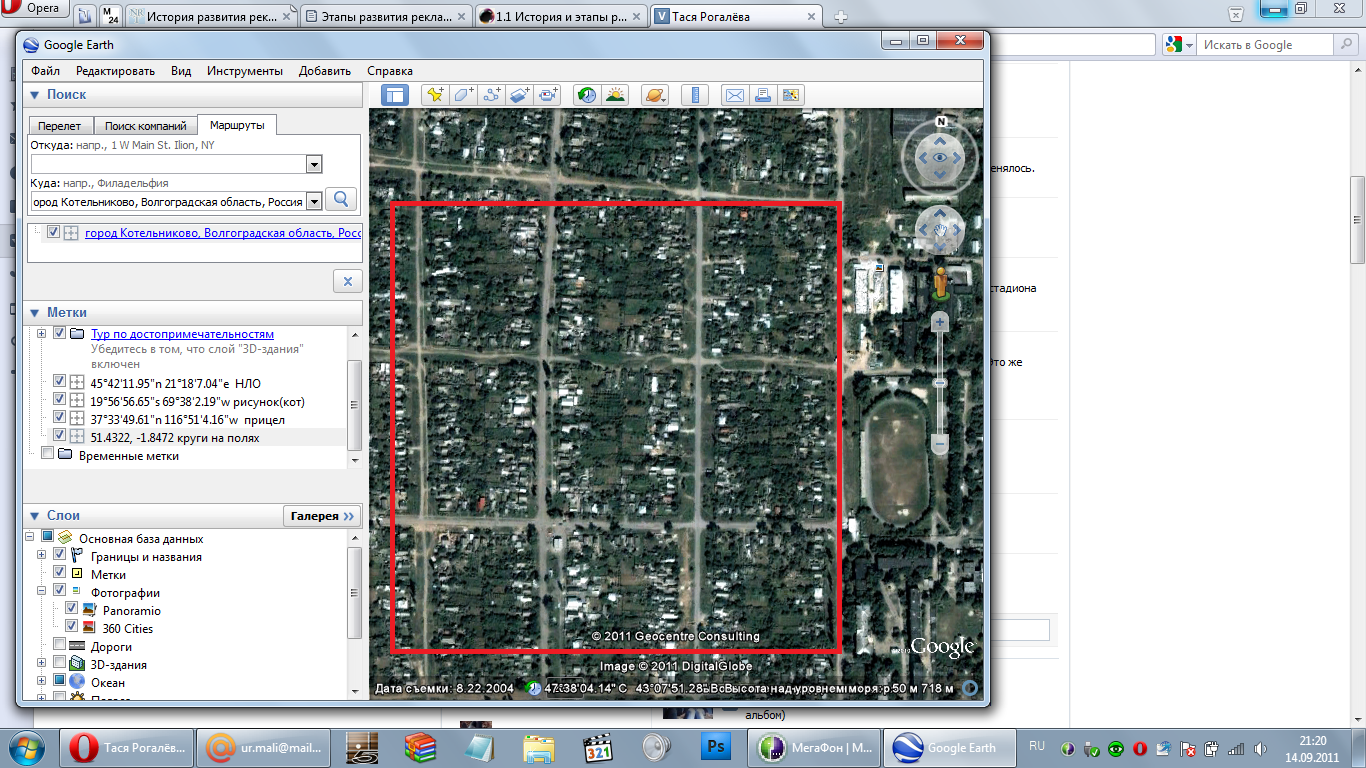
Task: Uncheck the Котельниково search result checkbox
Action: pyautogui.click(x=53, y=232)
